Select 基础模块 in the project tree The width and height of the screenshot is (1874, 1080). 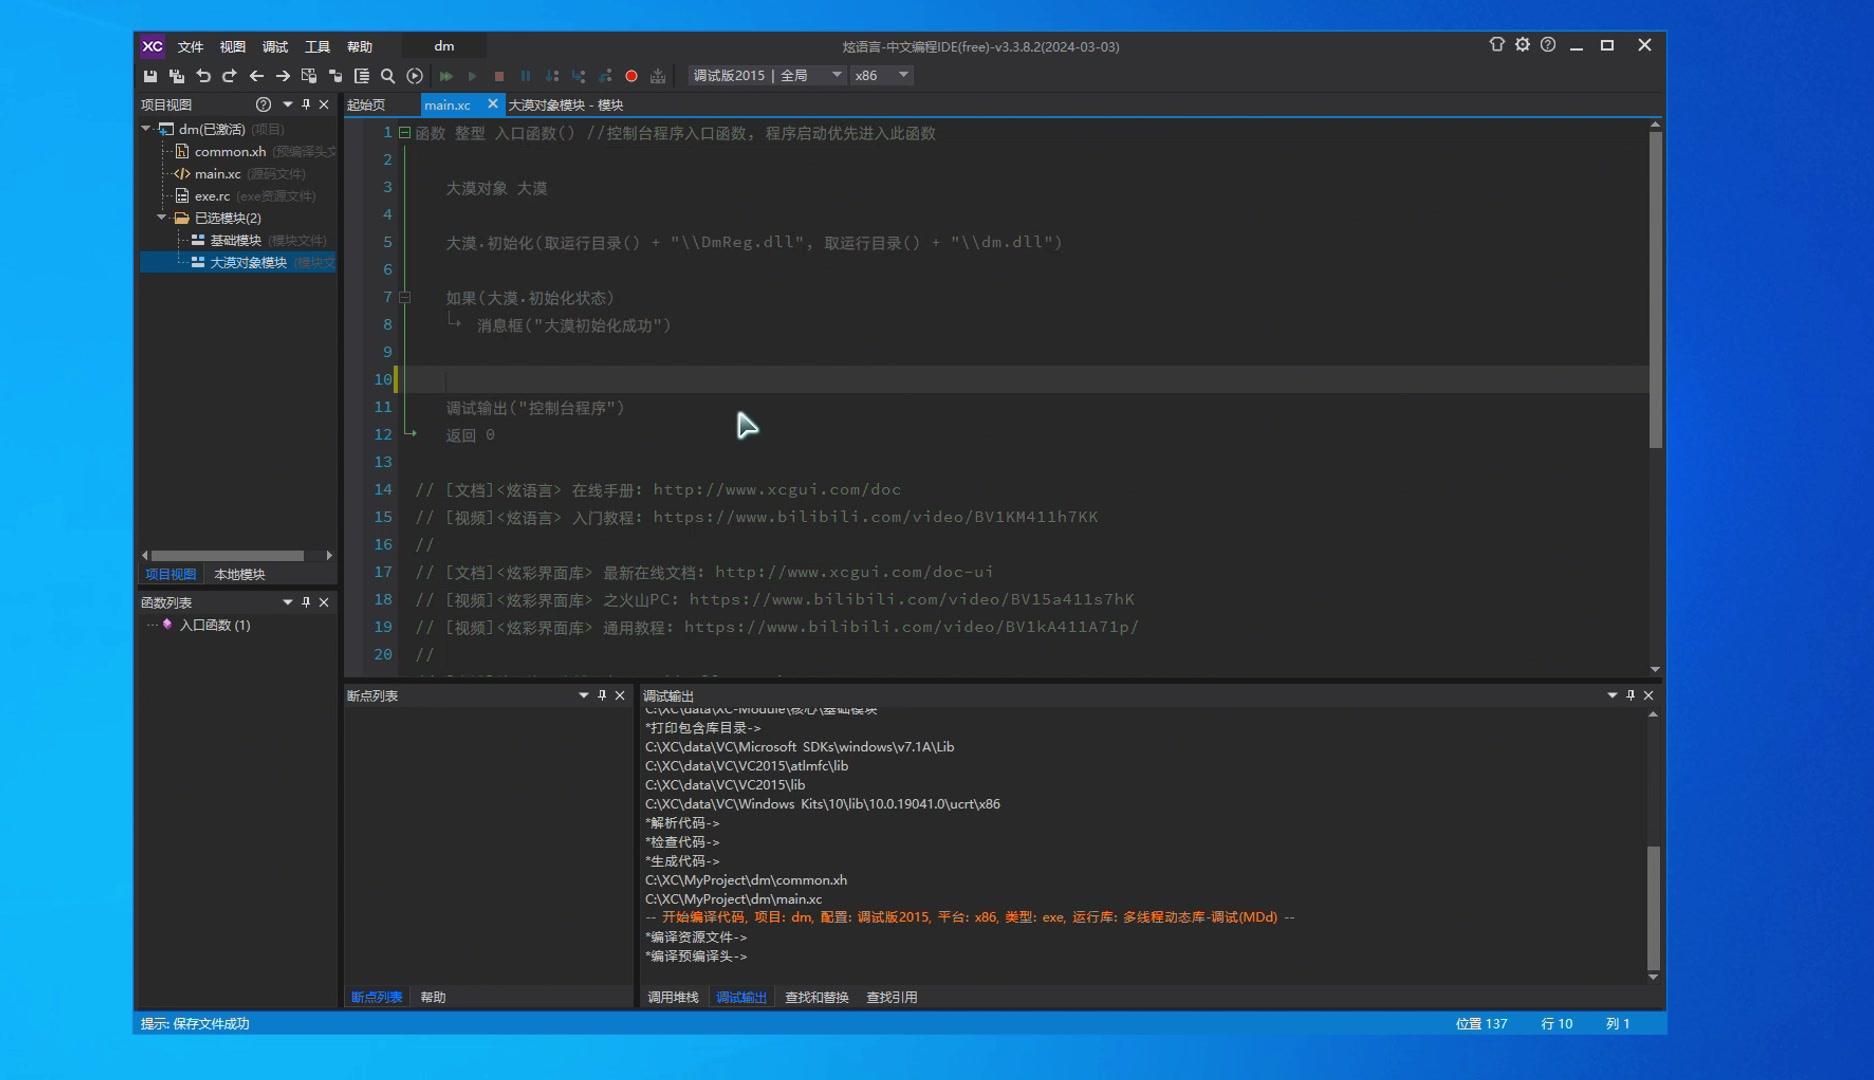pyautogui.click(x=235, y=240)
